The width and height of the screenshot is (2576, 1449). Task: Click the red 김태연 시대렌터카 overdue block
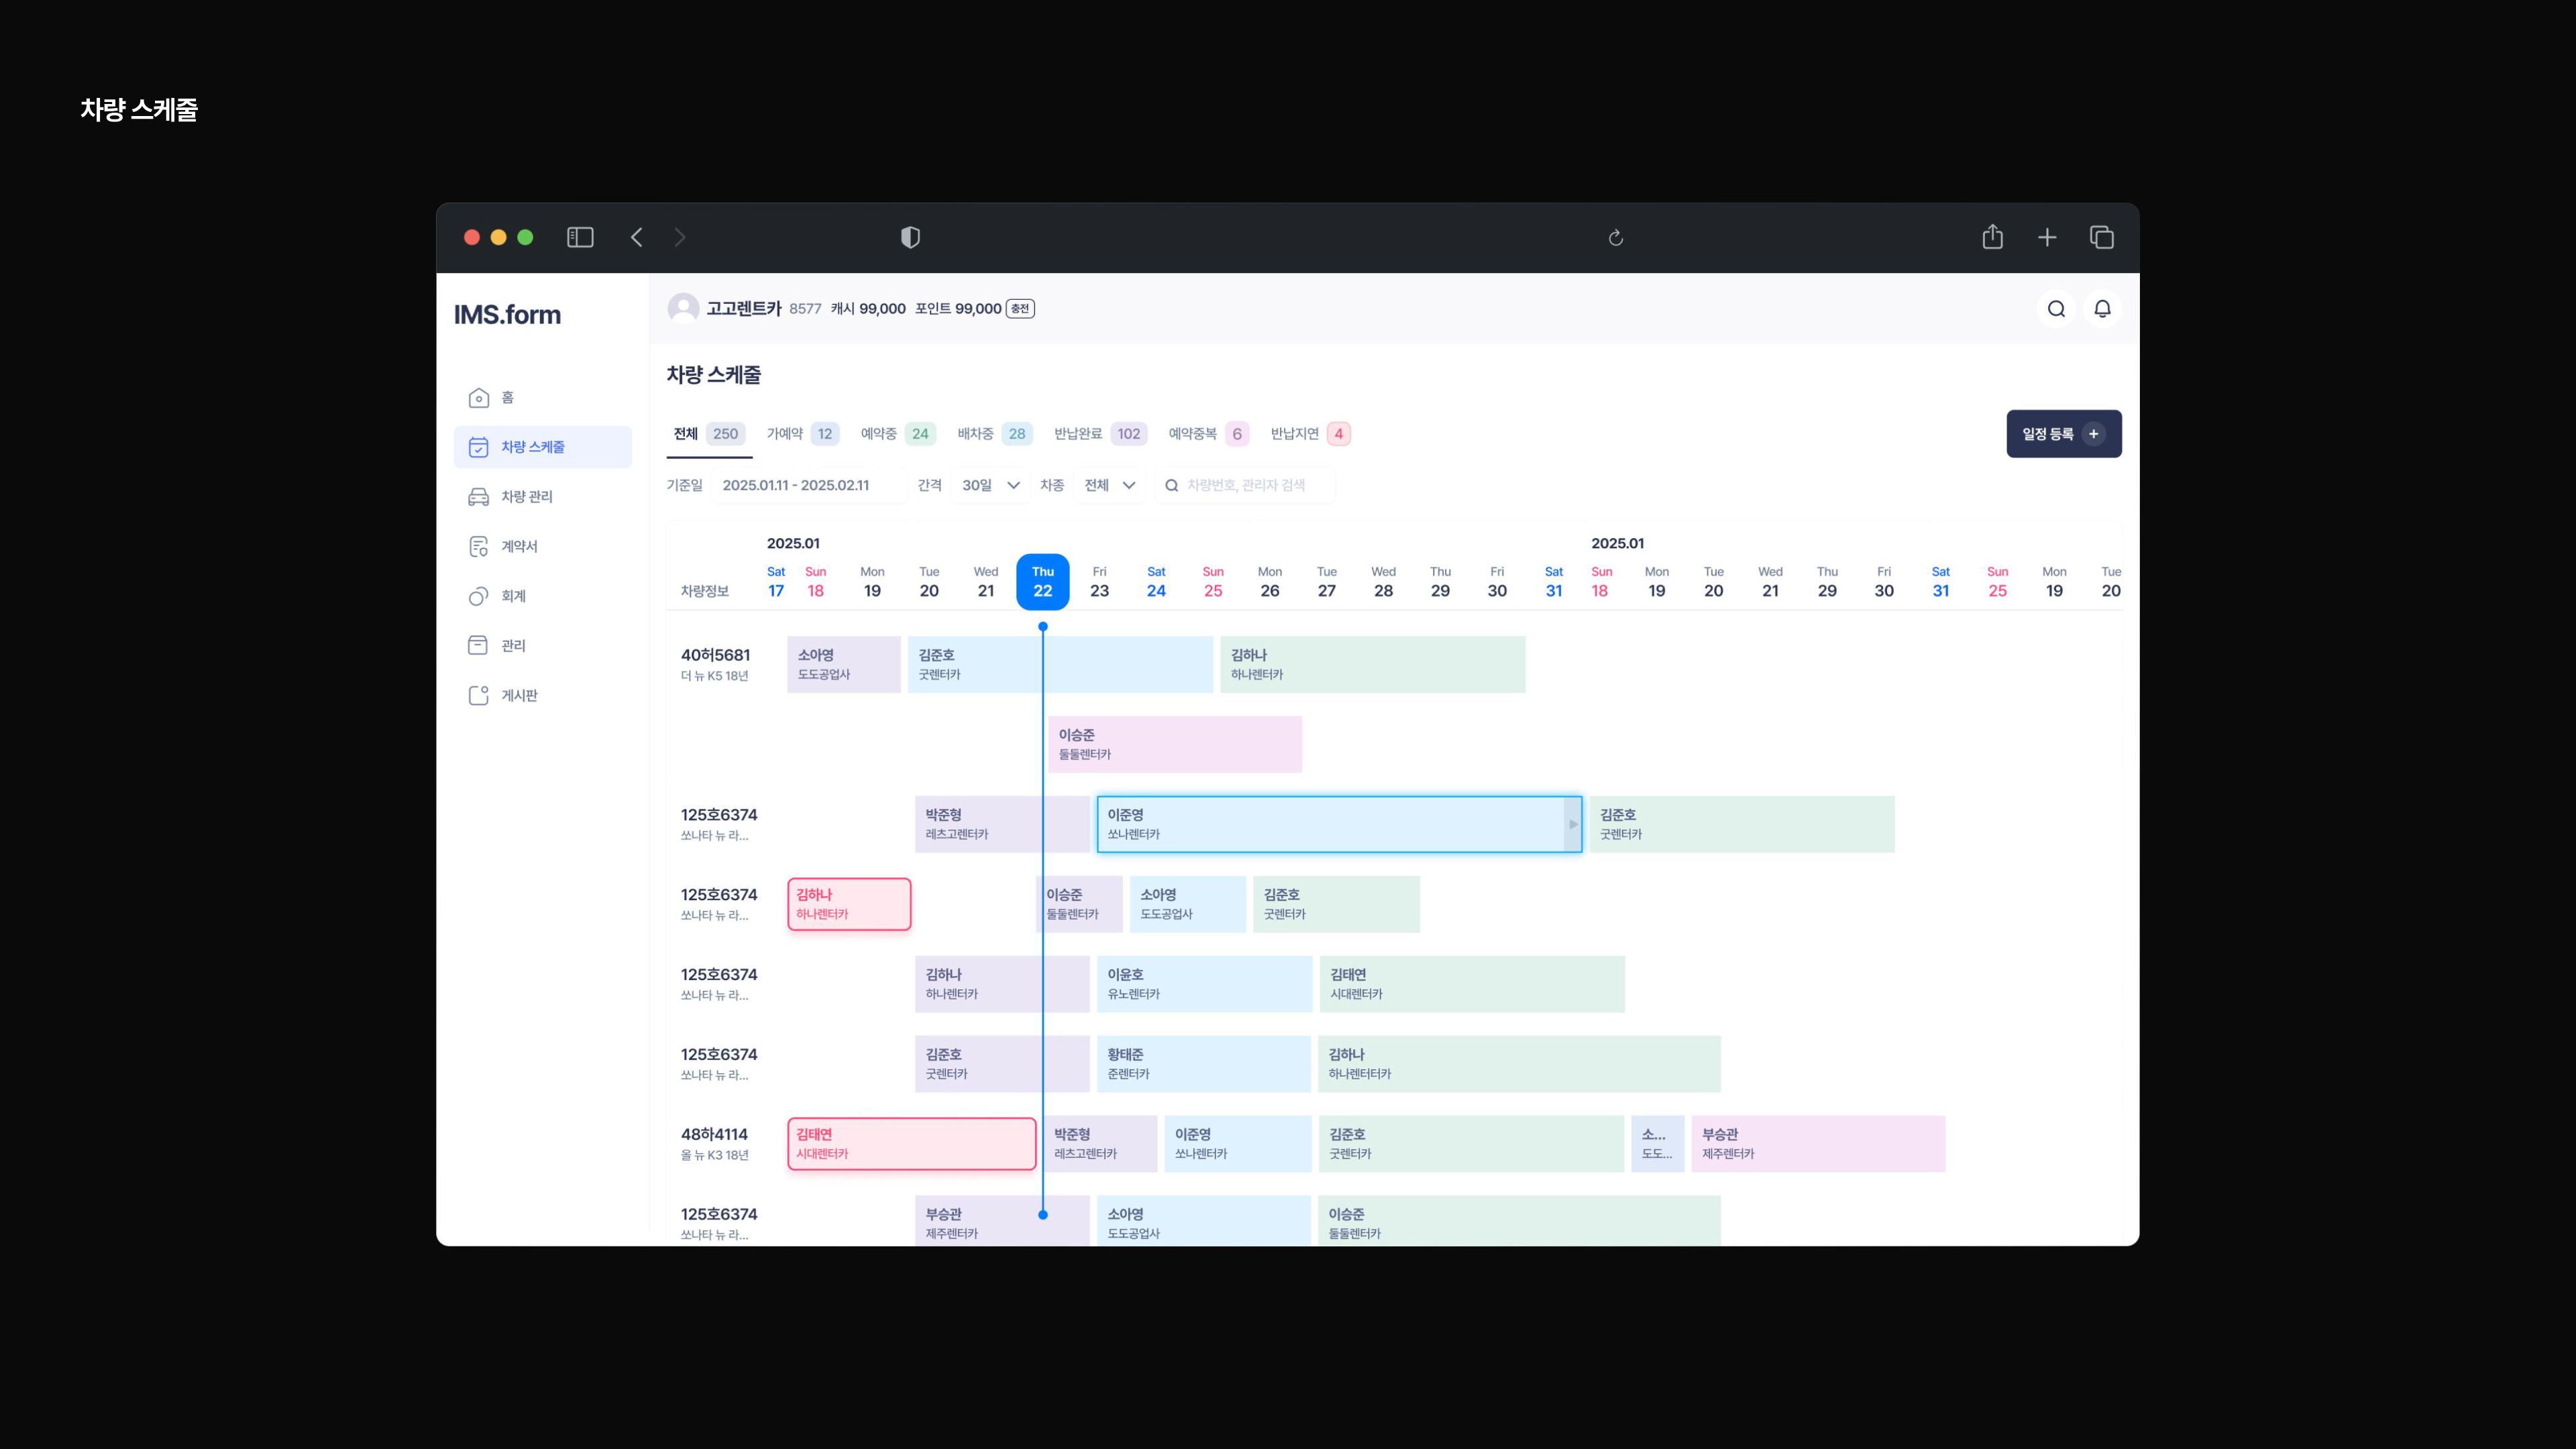[911, 1144]
